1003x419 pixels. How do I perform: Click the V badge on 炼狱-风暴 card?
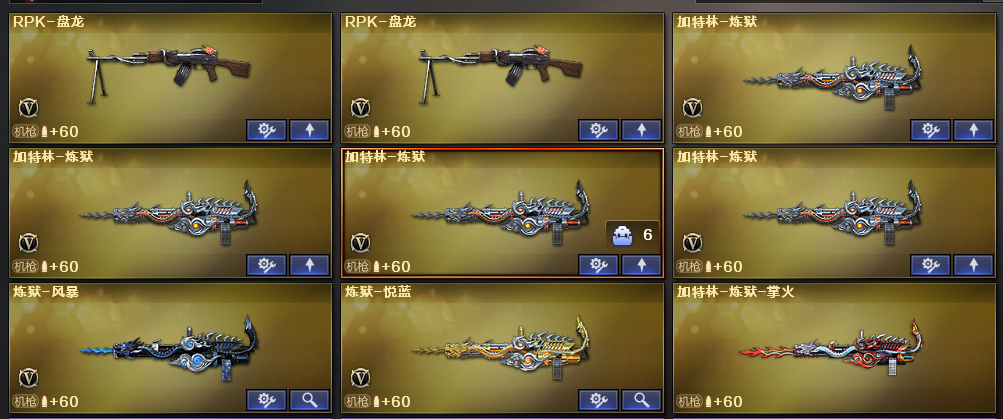(28, 377)
